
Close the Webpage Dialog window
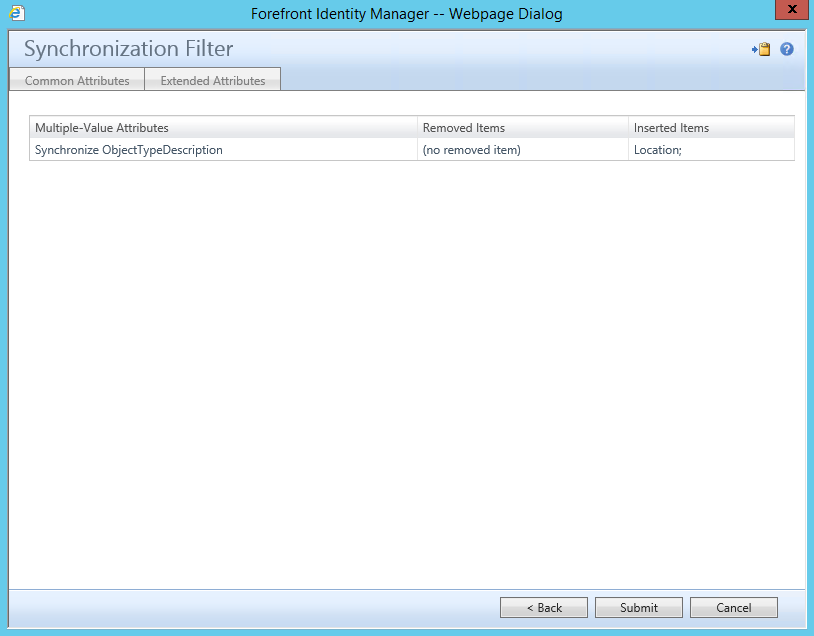792,9
